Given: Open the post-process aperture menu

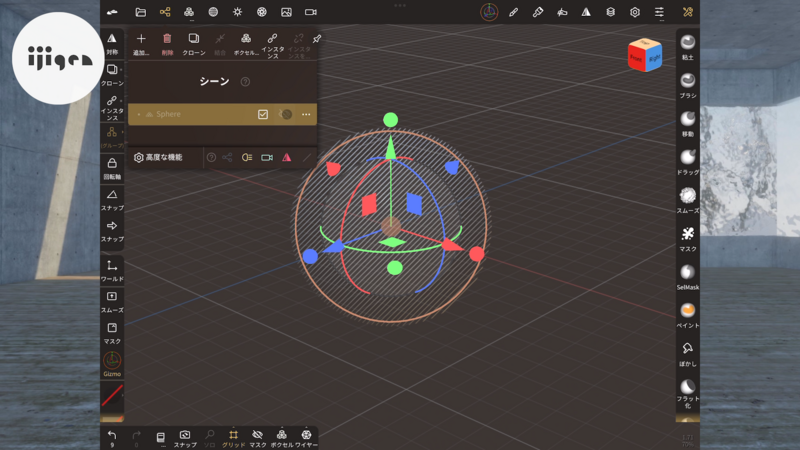Looking at the screenshot, I should (262, 12).
